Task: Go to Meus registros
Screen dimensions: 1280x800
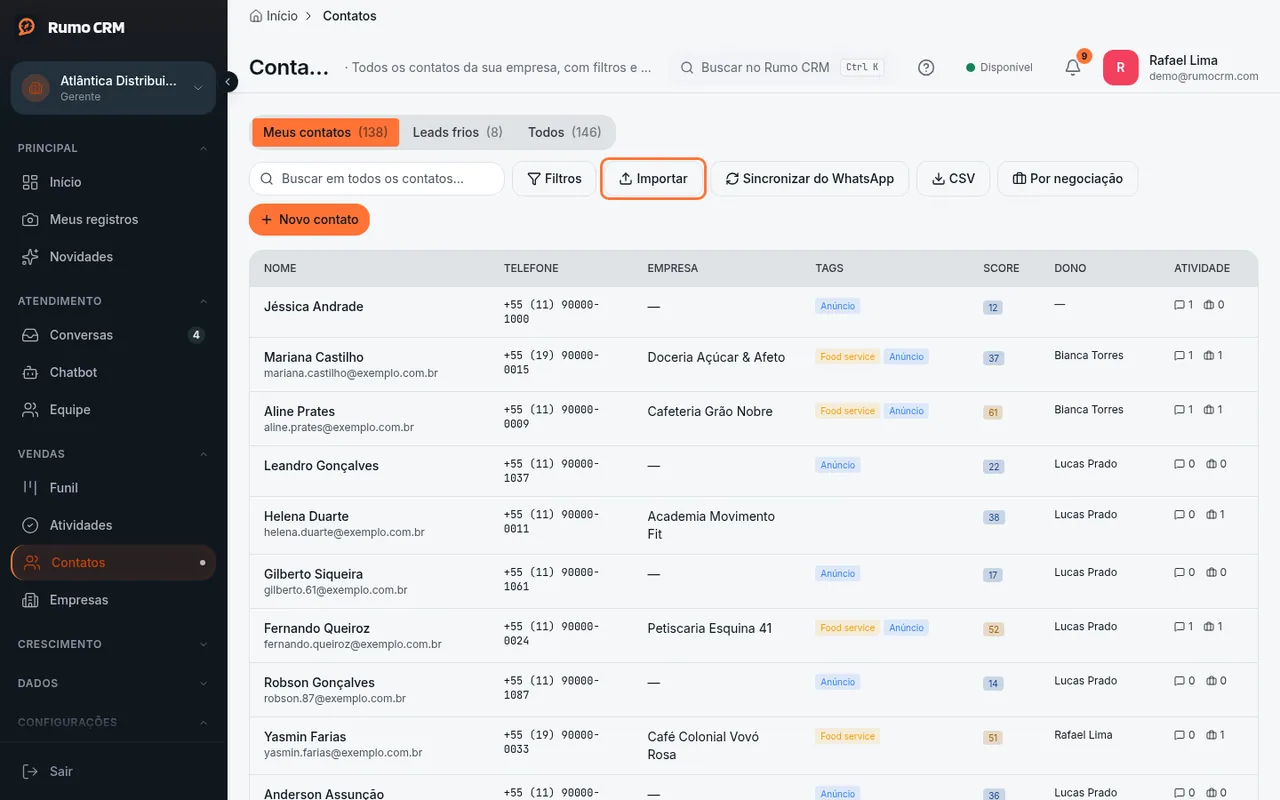Action: tap(113, 219)
